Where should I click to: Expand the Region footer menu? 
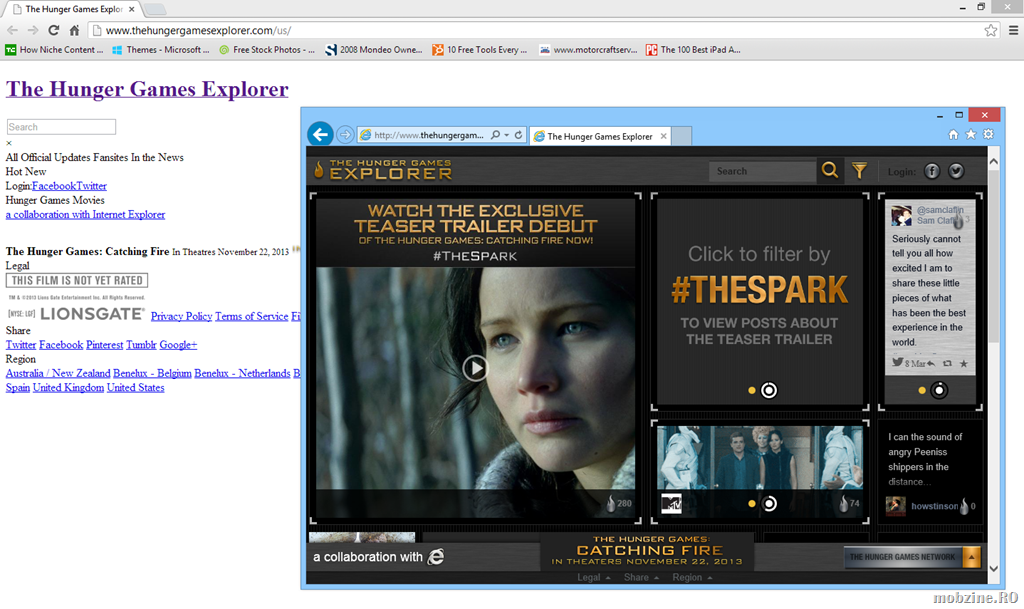(x=692, y=577)
